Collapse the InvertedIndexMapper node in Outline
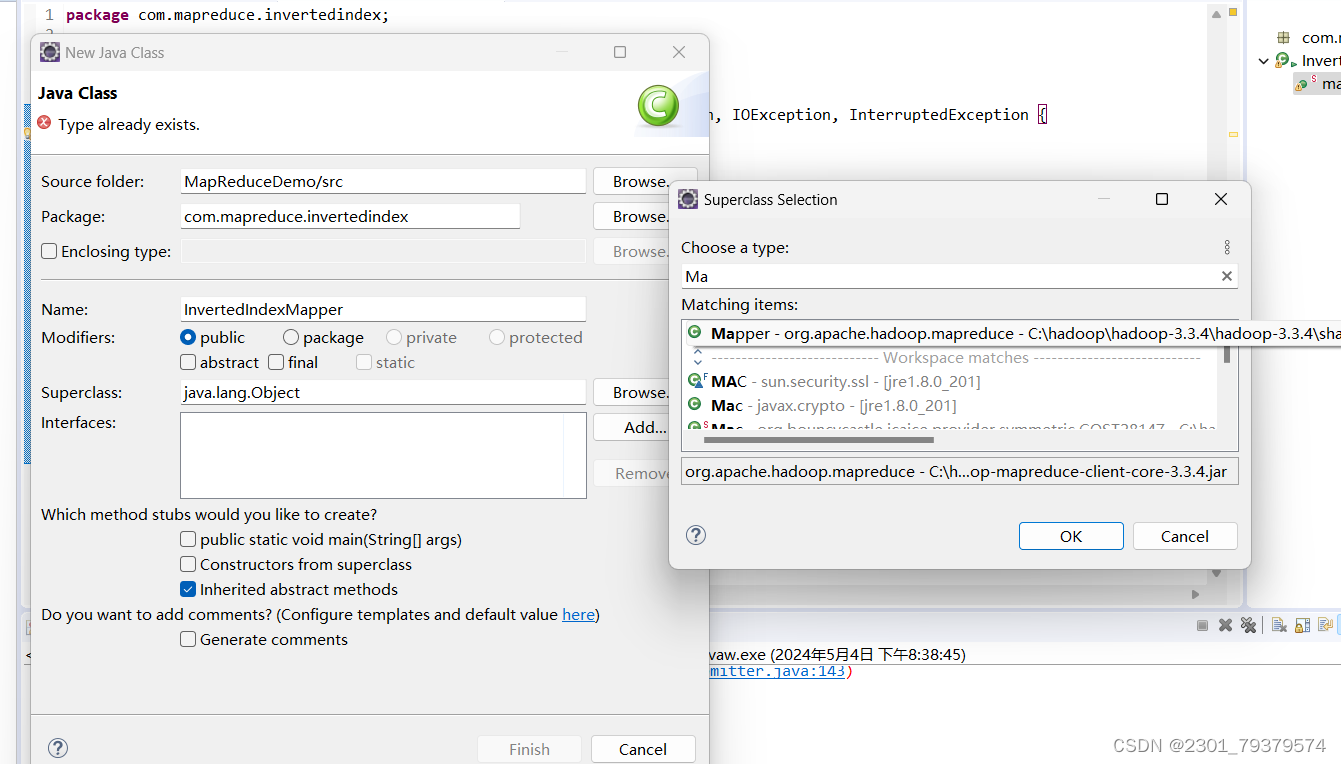 point(1263,60)
